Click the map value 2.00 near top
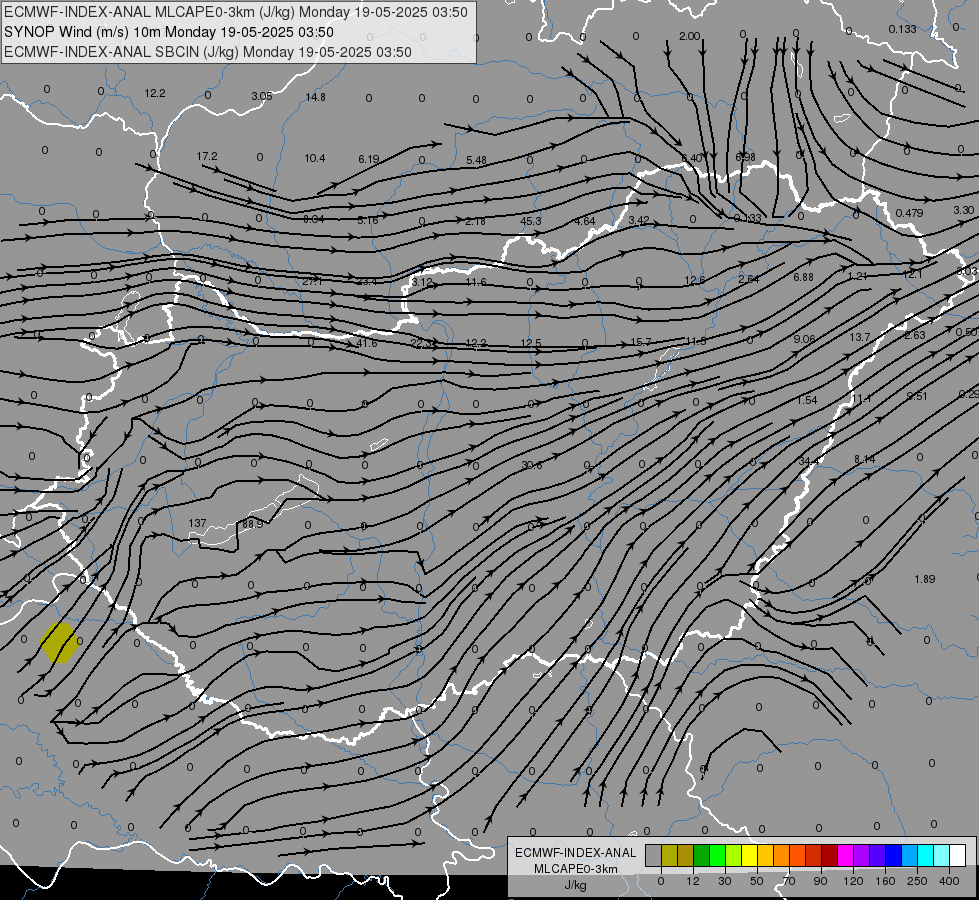 [689, 36]
